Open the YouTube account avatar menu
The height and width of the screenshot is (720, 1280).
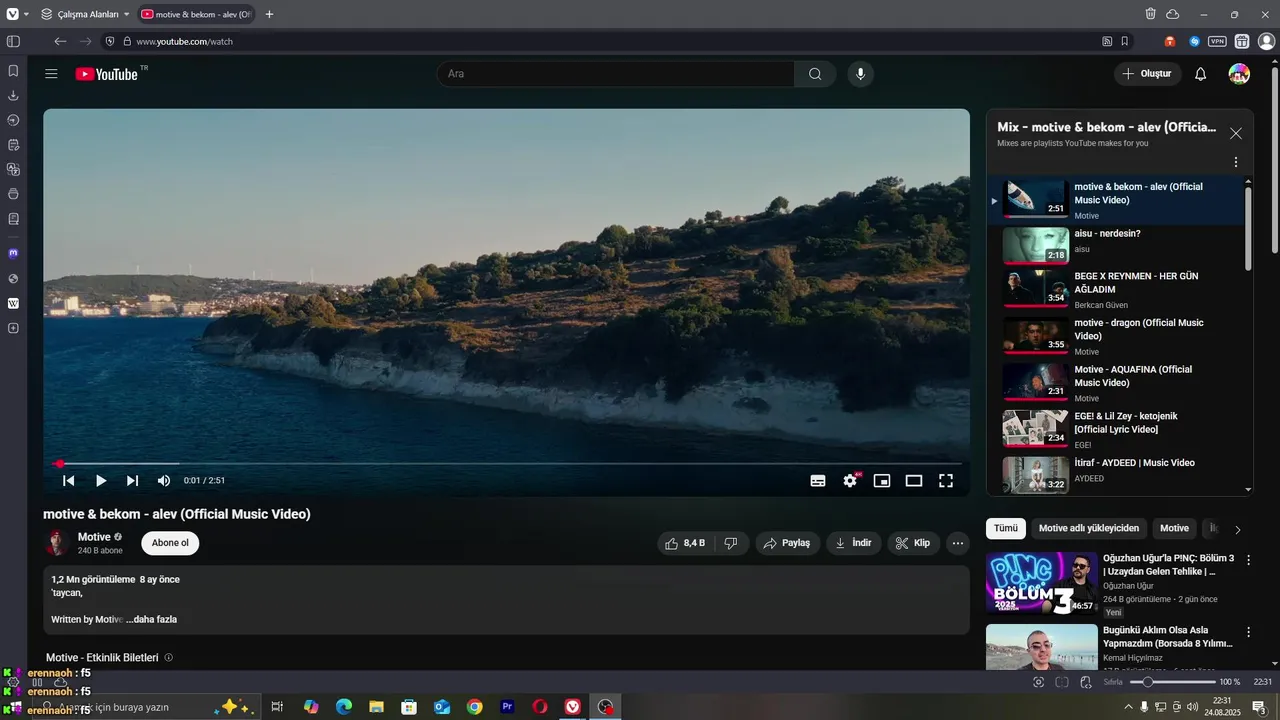pos(1239,74)
